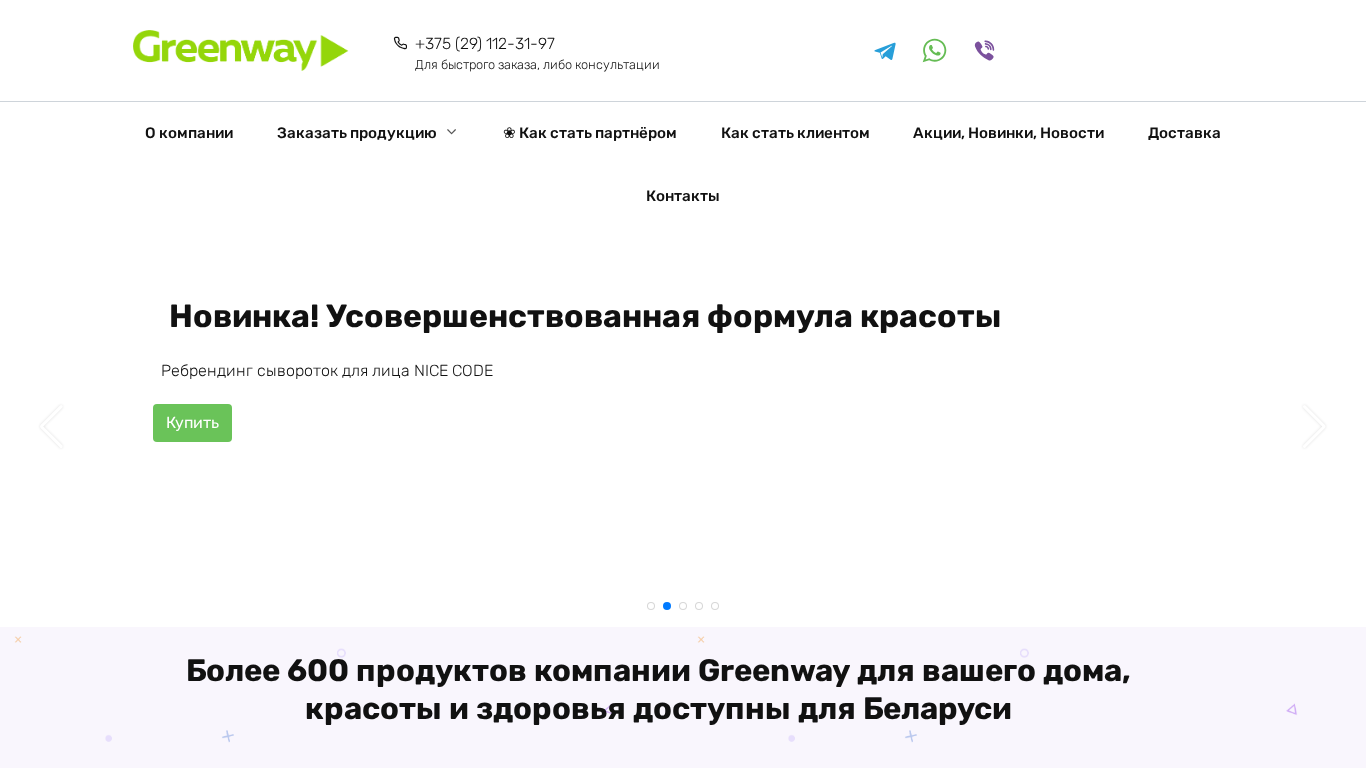Open the WhatsApp contact icon

click(935, 51)
